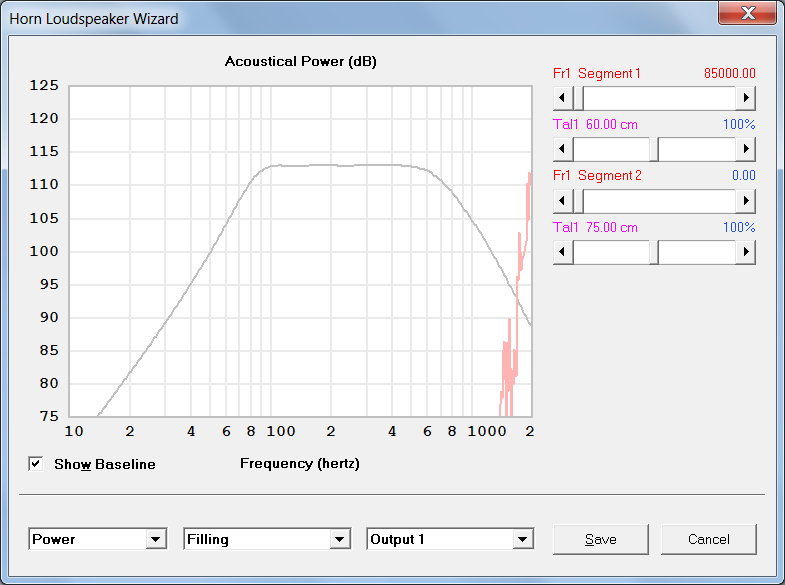Click the 100% value beside Tal1 60.00 cm
The image size is (785, 585).
[x=739, y=125]
